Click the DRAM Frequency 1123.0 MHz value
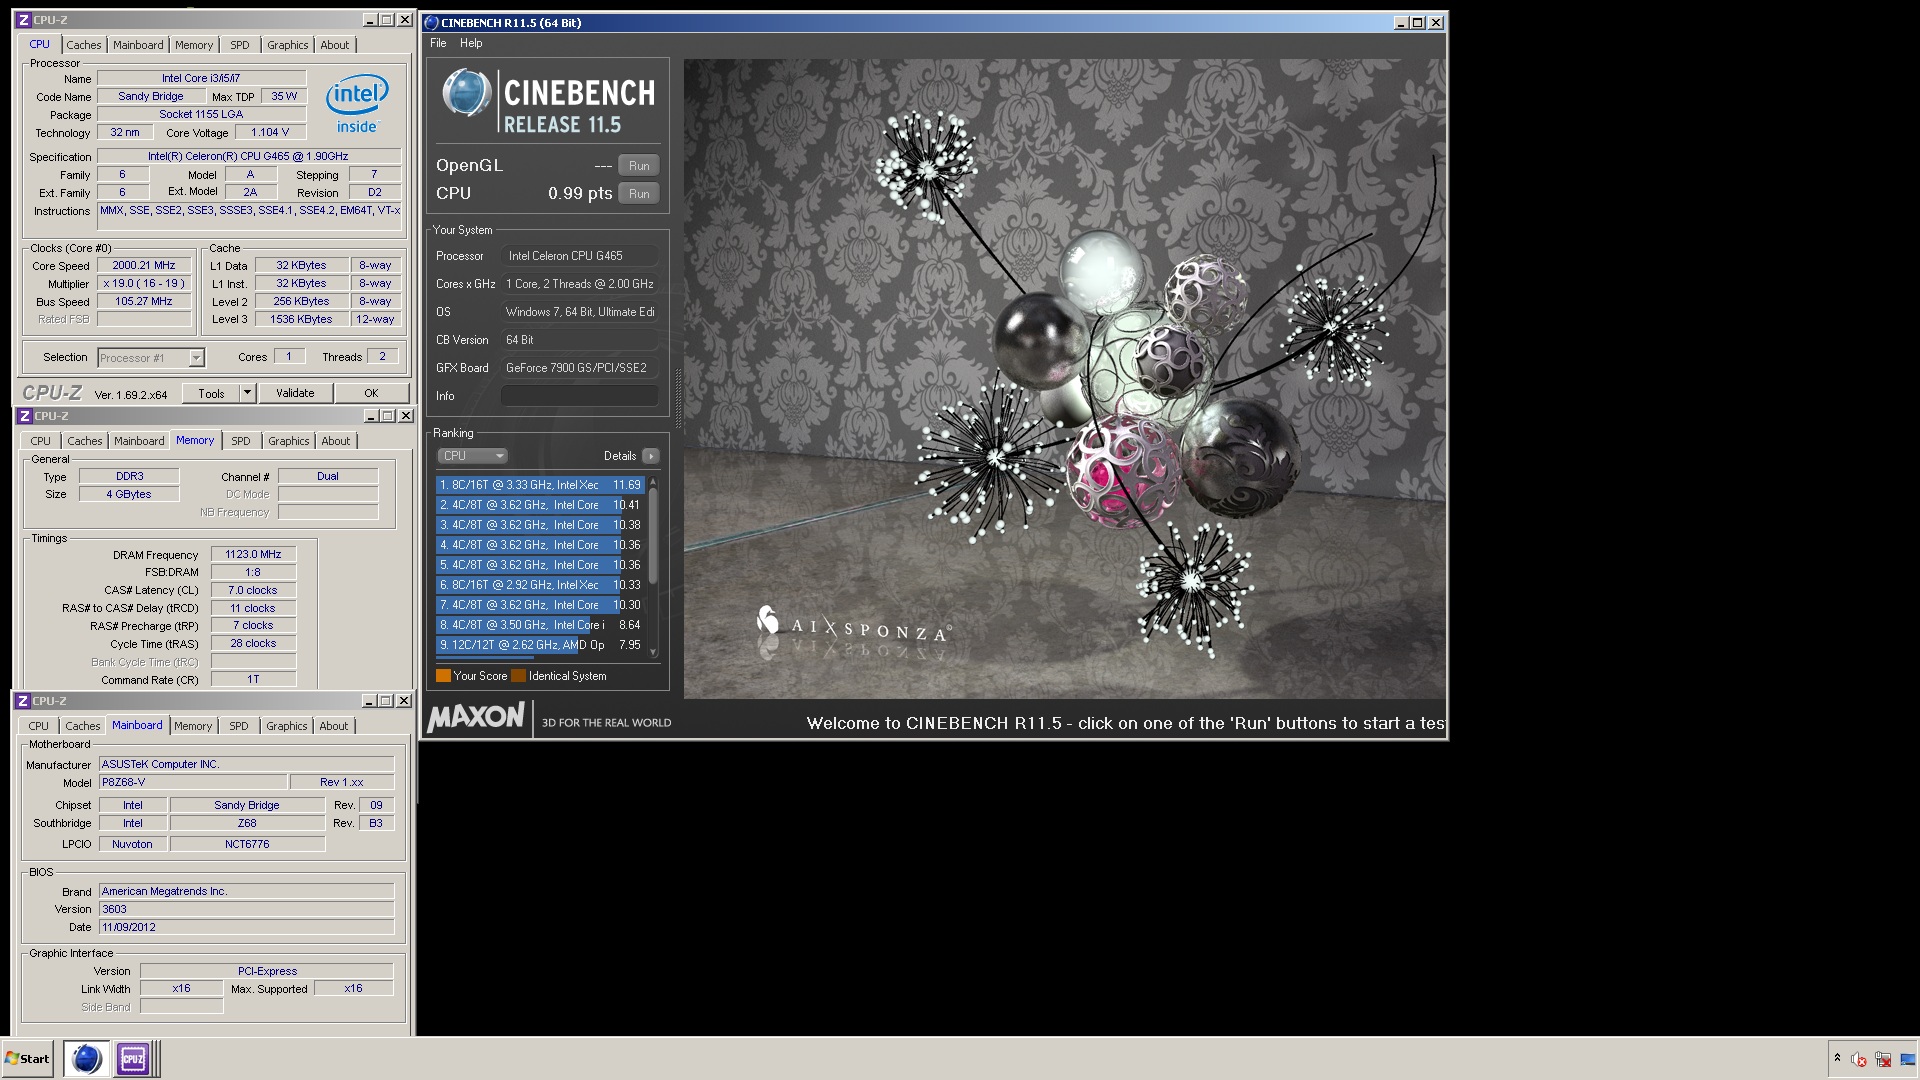1920x1080 pixels. pyautogui.click(x=253, y=554)
